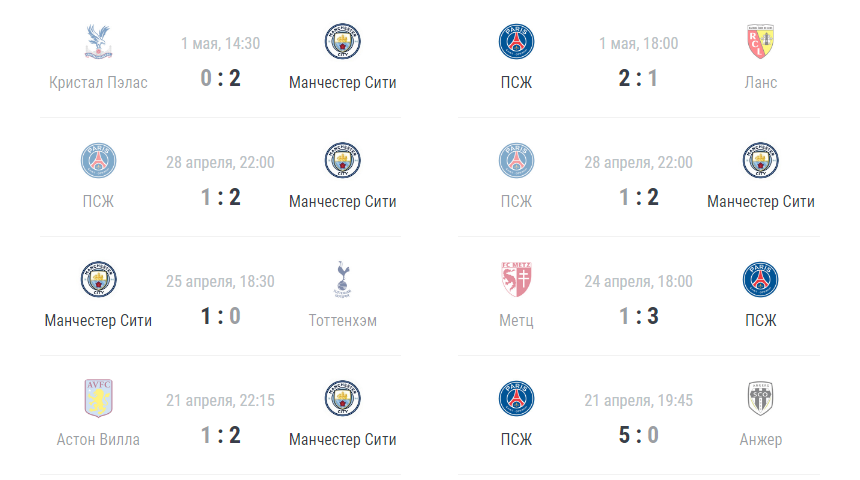Click the Crystal Palace eagle logo
This screenshot has width=860, height=480.
[x=98, y=42]
